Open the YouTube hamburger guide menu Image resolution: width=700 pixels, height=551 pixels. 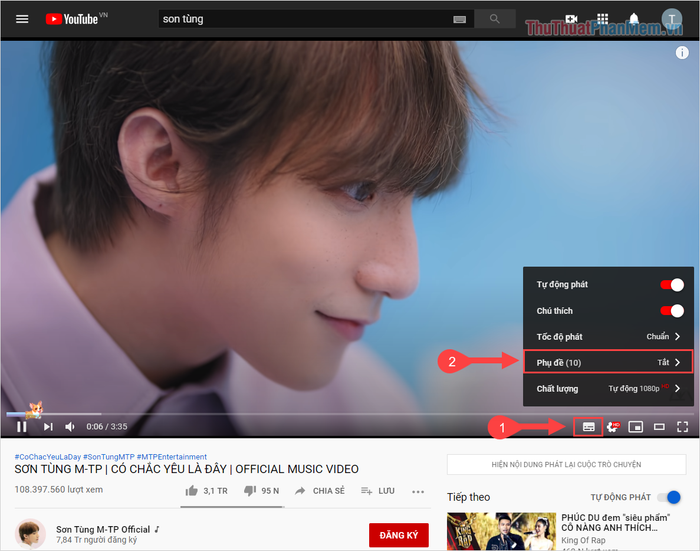tap(22, 19)
